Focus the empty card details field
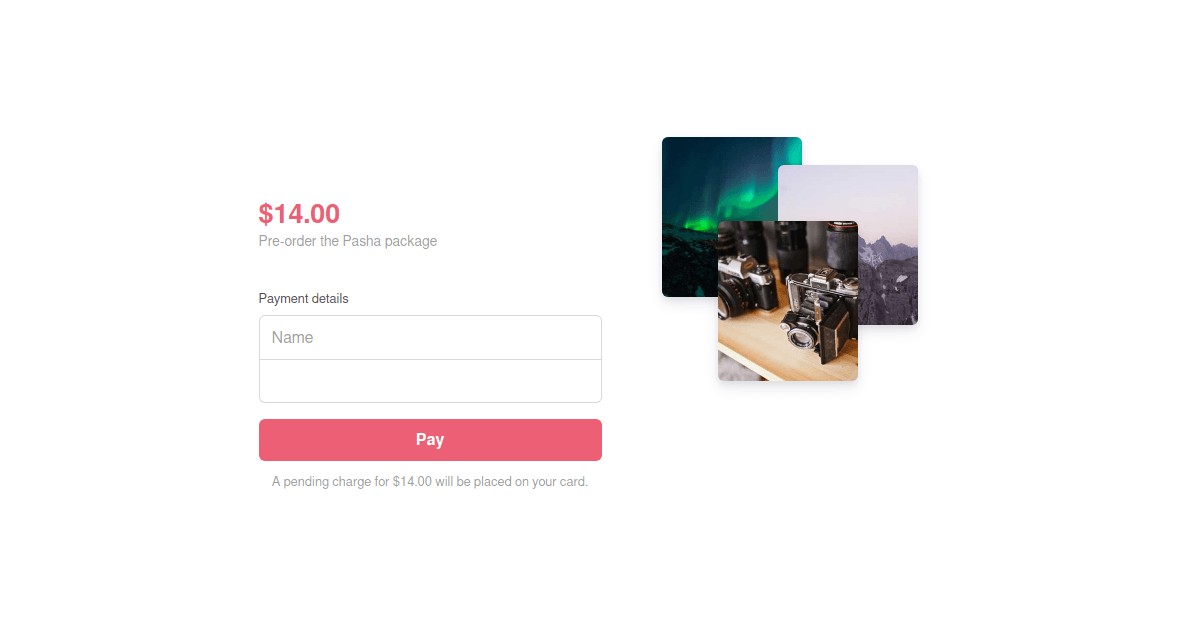The image size is (1200, 630). [x=430, y=381]
